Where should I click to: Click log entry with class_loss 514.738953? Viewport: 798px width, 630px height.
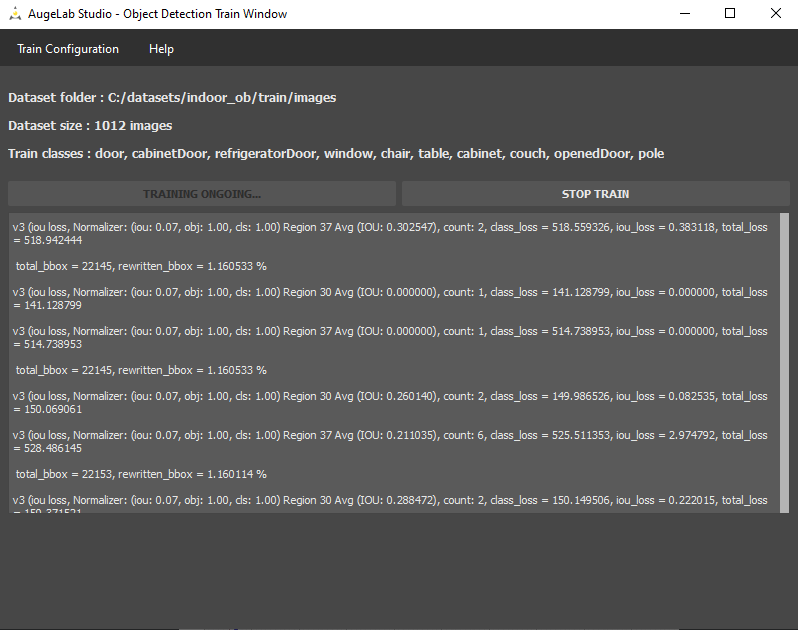(x=390, y=337)
